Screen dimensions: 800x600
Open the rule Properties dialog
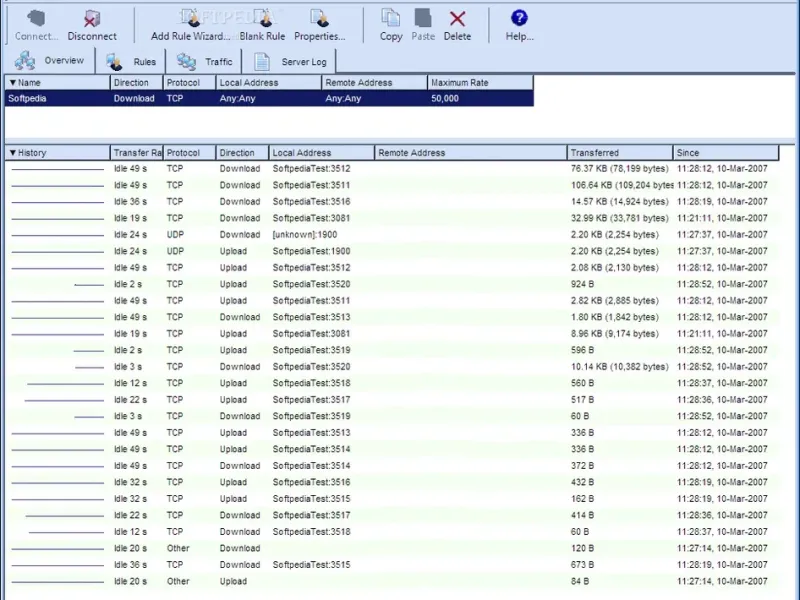pos(319,24)
